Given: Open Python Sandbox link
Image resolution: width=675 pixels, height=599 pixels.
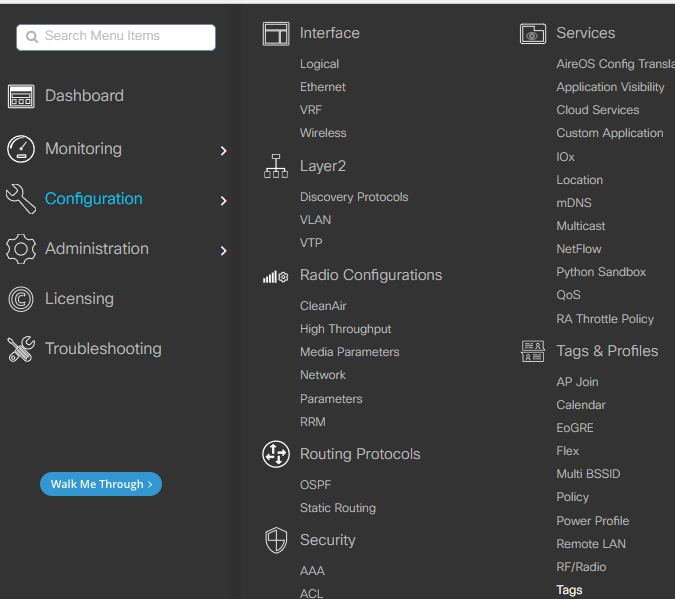Looking at the screenshot, I should click(x=601, y=272).
